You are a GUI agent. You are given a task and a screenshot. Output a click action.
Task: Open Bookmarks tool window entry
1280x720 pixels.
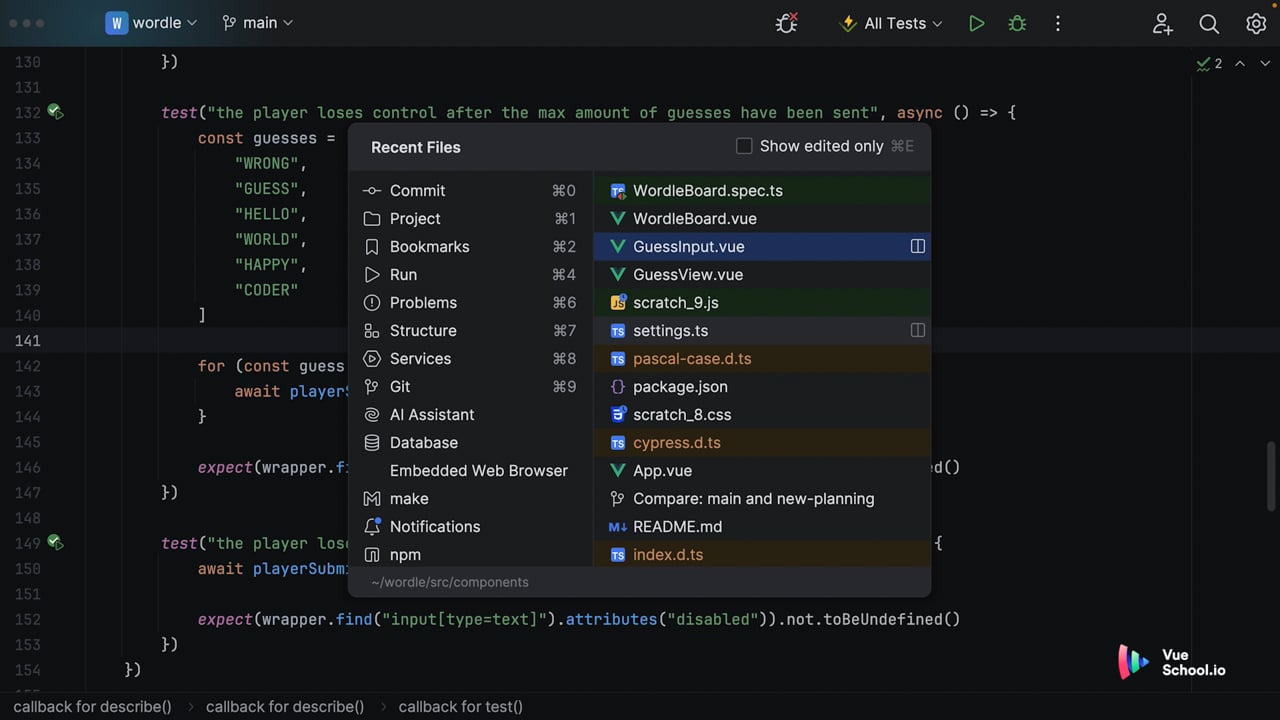[470, 246]
